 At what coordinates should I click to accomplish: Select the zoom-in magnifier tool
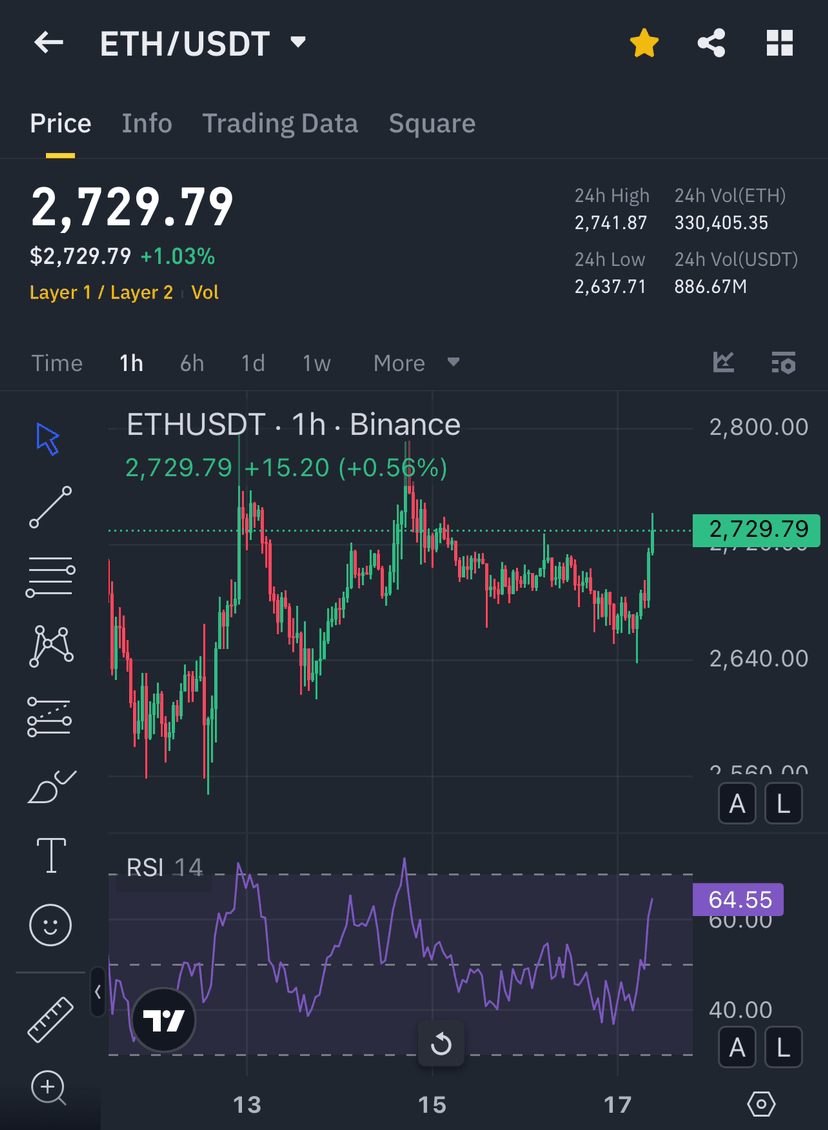[x=49, y=1087]
